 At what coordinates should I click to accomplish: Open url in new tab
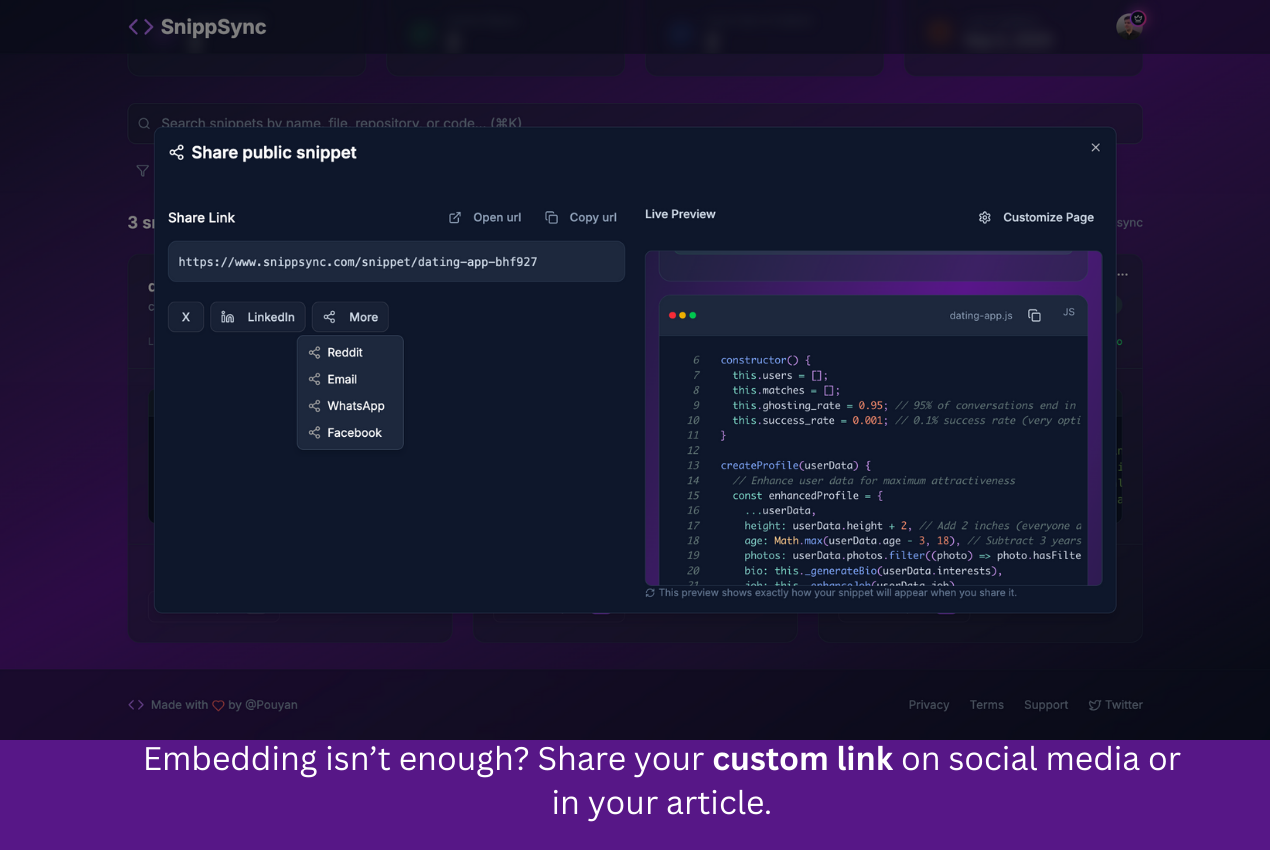pyautogui.click(x=485, y=218)
